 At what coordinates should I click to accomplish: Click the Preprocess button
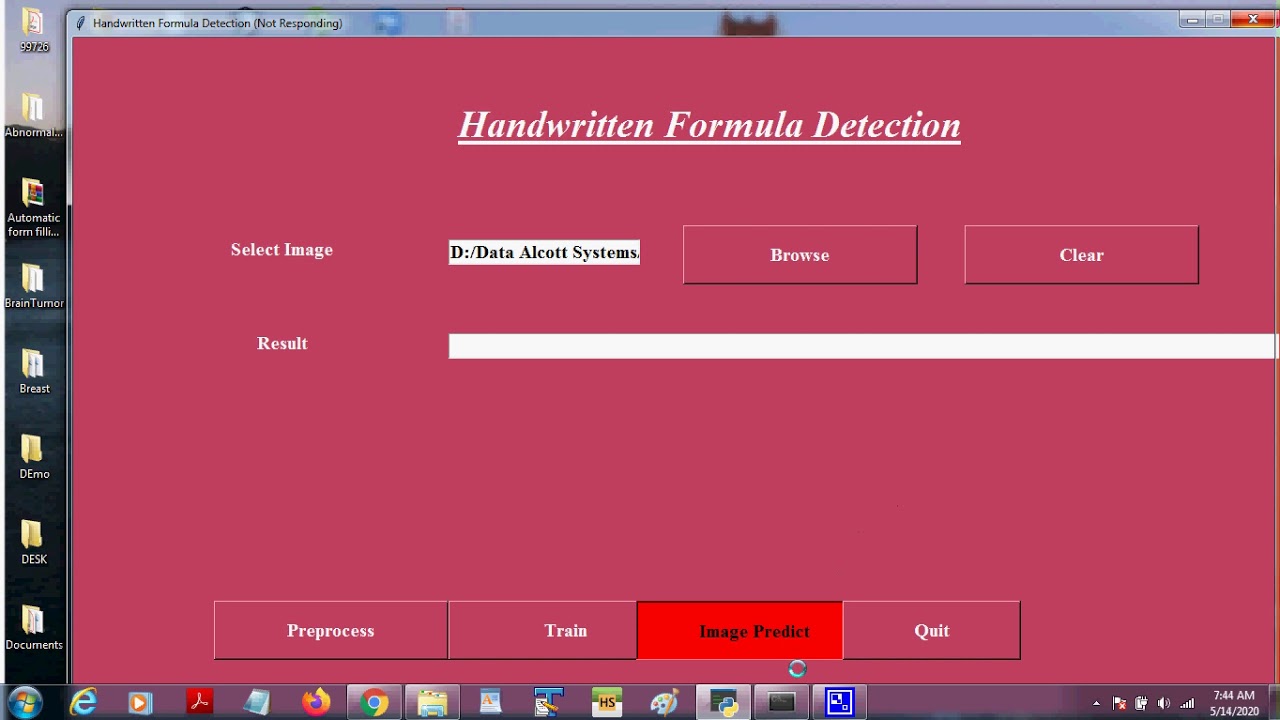pyautogui.click(x=331, y=631)
